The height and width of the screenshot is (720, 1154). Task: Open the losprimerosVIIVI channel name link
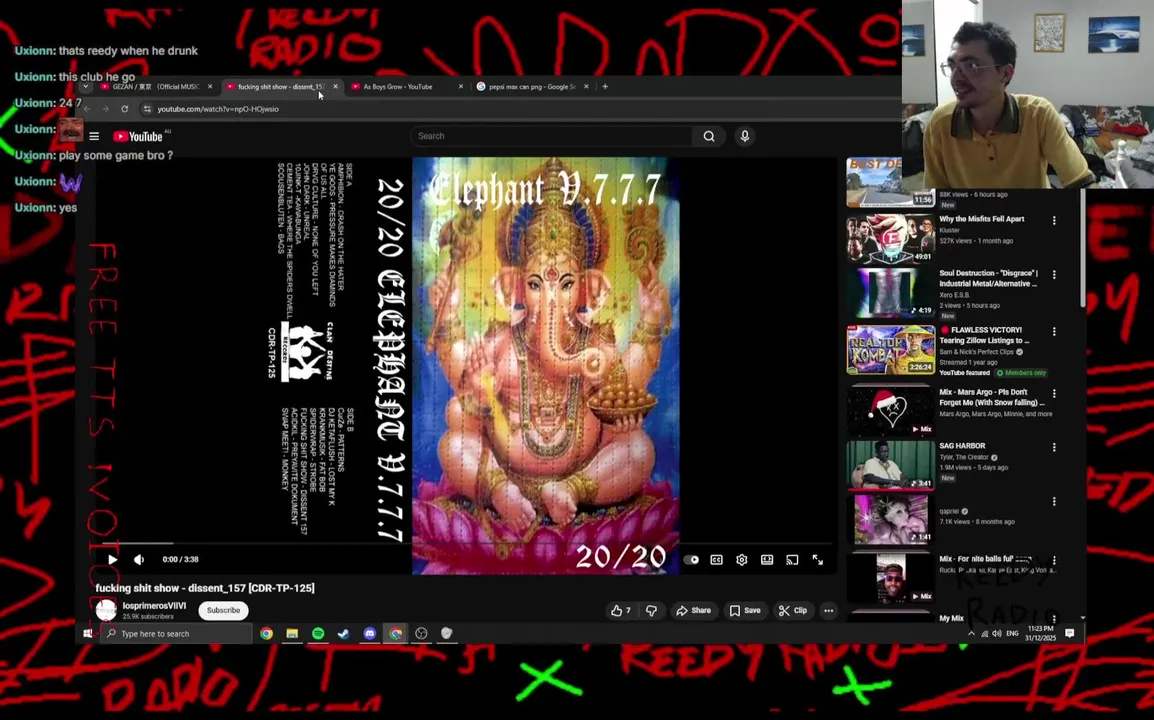(x=154, y=606)
